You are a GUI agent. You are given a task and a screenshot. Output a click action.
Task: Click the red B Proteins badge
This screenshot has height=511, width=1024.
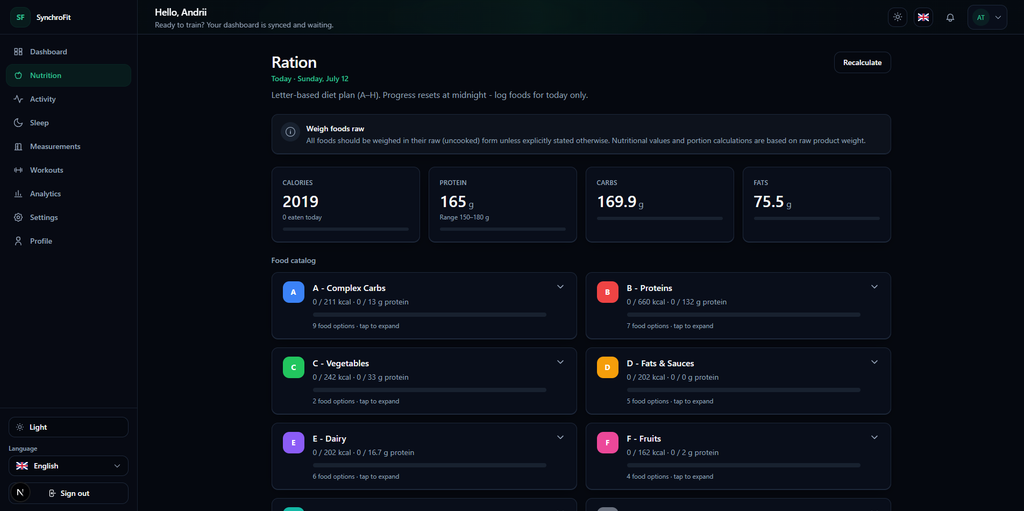[607, 292]
